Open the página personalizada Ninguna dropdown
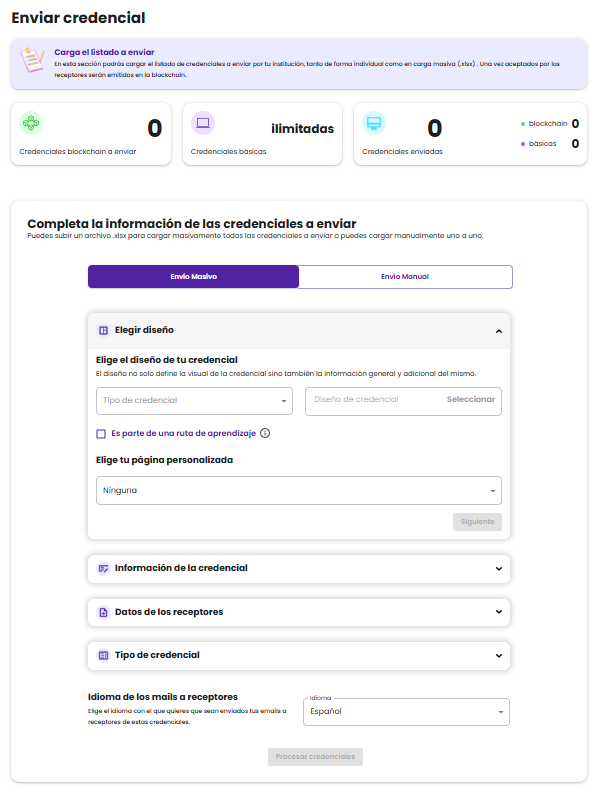Screen dimensions: 600x794 click(x=300, y=491)
